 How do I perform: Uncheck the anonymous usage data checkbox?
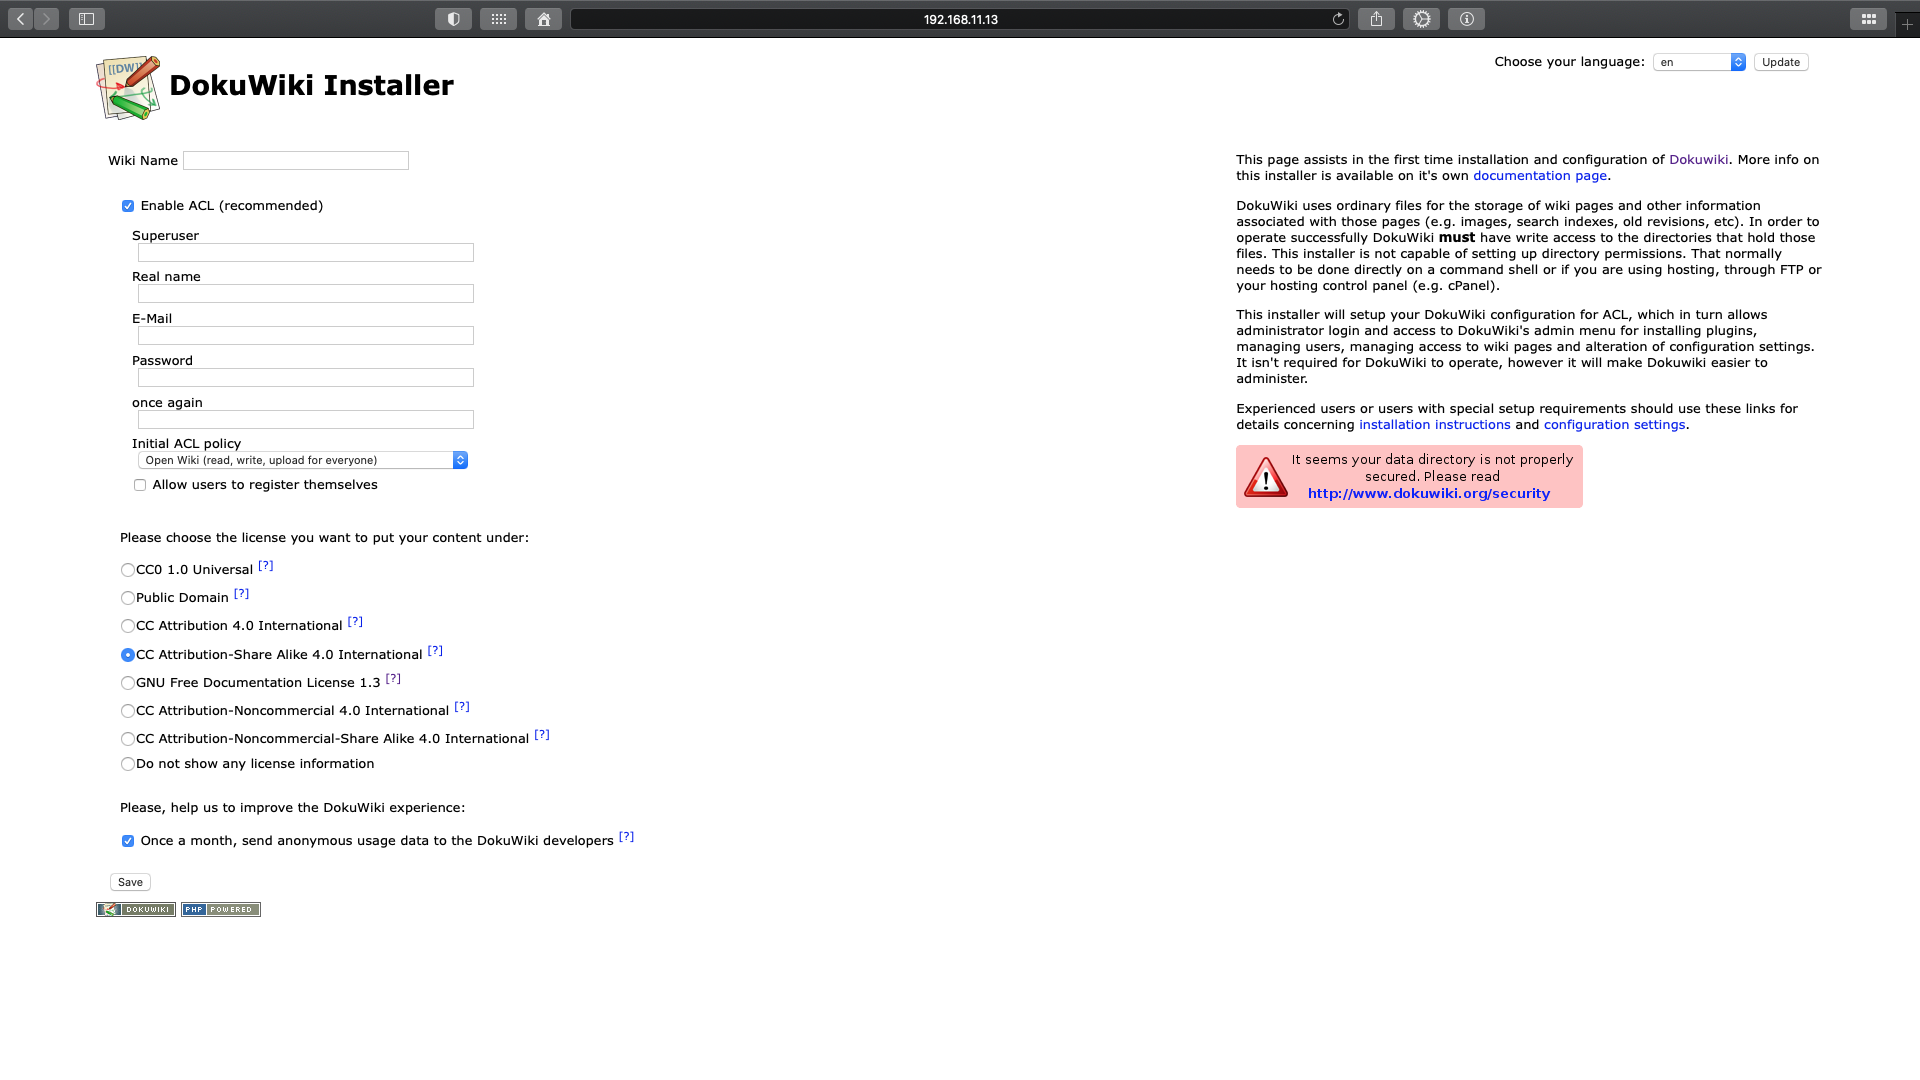[128, 841]
